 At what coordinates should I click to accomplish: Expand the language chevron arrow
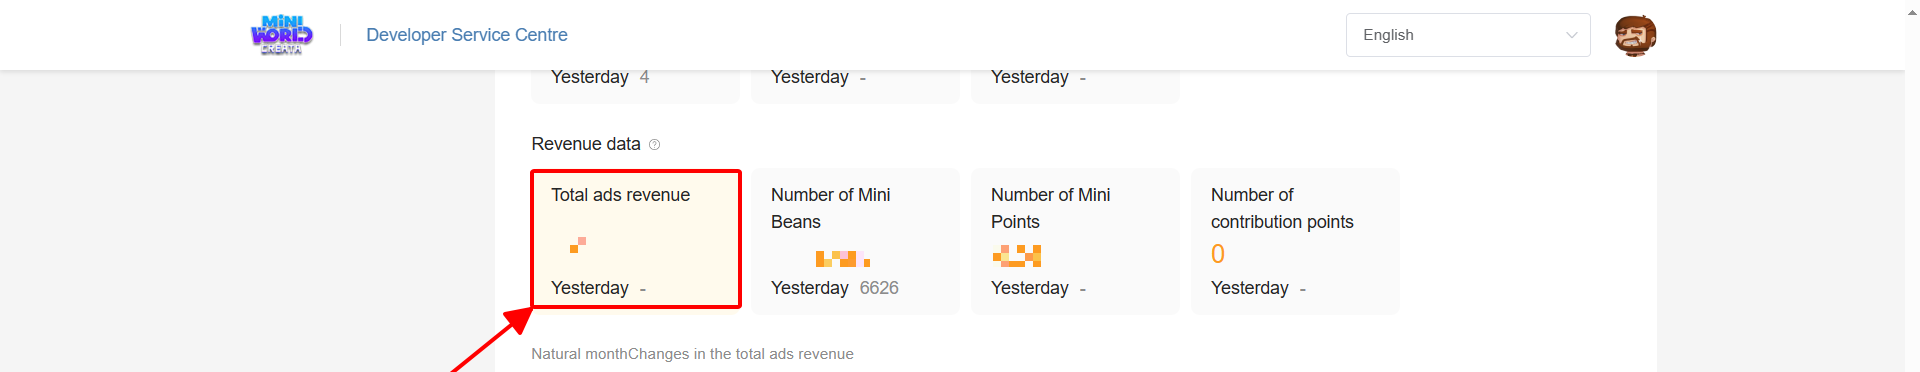click(1571, 35)
